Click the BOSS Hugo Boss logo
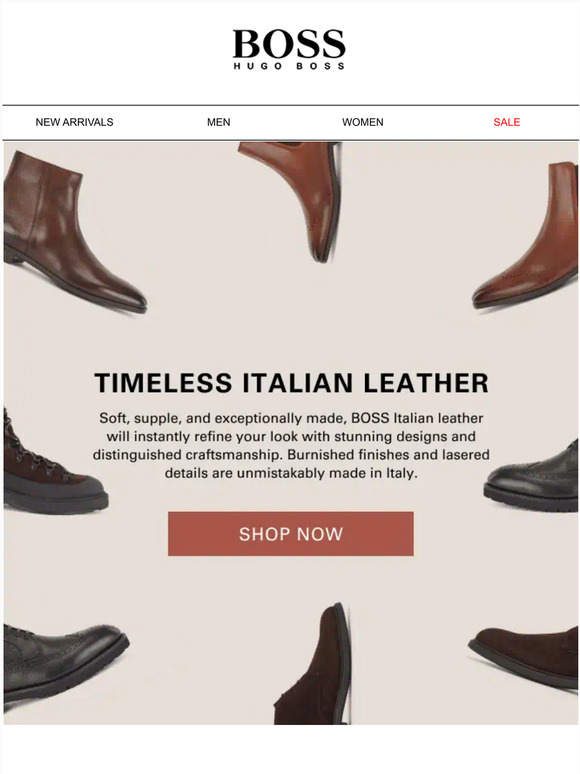This screenshot has height=774, width=580. pos(289,49)
